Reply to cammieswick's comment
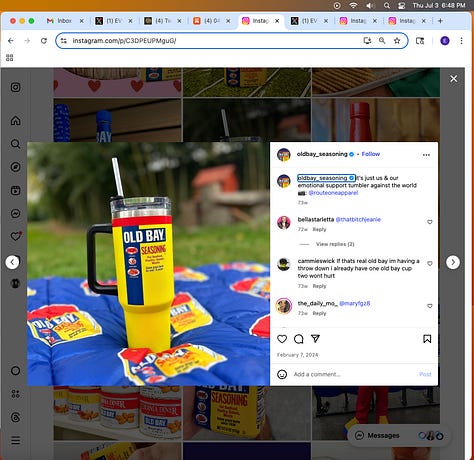Image resolution: width=474 pixels, height=460 pixels. click(319, 286)
